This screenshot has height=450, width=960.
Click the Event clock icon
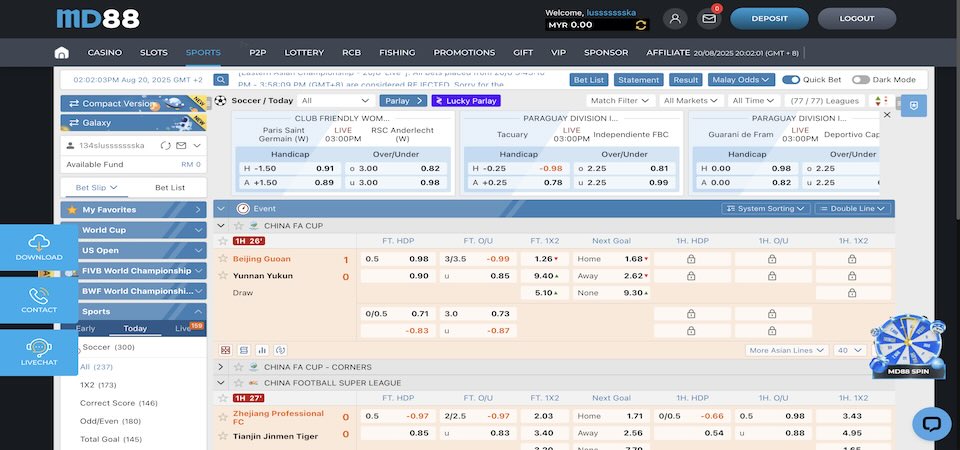click(243, 208)
